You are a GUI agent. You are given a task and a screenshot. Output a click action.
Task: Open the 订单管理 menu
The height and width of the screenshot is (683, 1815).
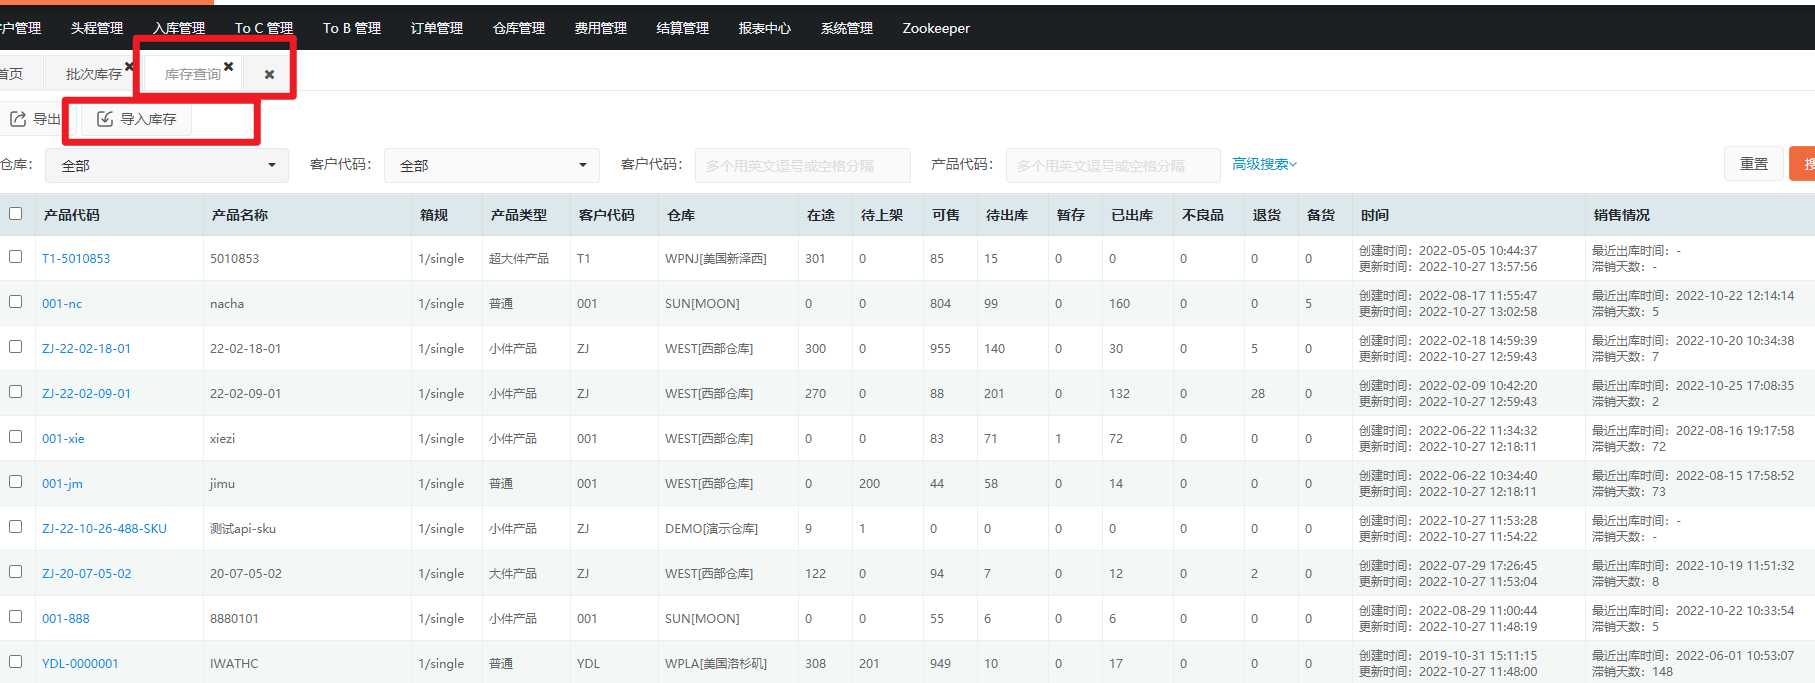[437, 28]
